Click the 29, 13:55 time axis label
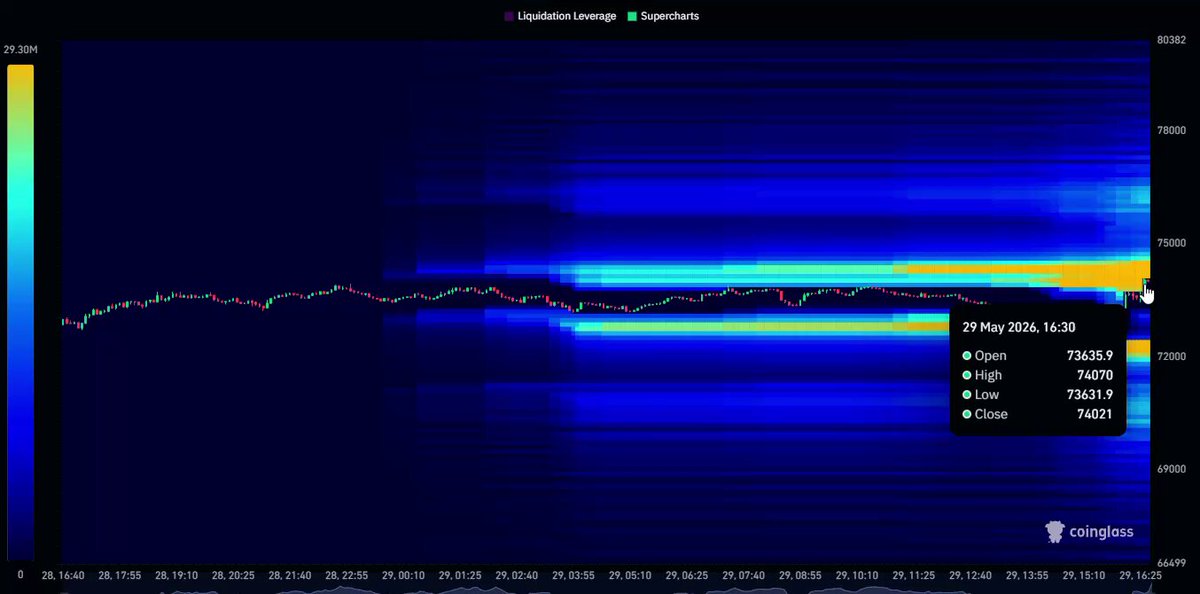 coord(1029,577)
